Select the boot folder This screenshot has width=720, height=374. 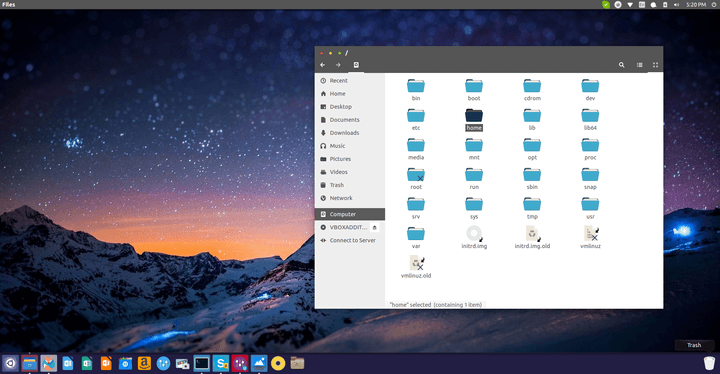pyautogui.click(x=474, y=90)
